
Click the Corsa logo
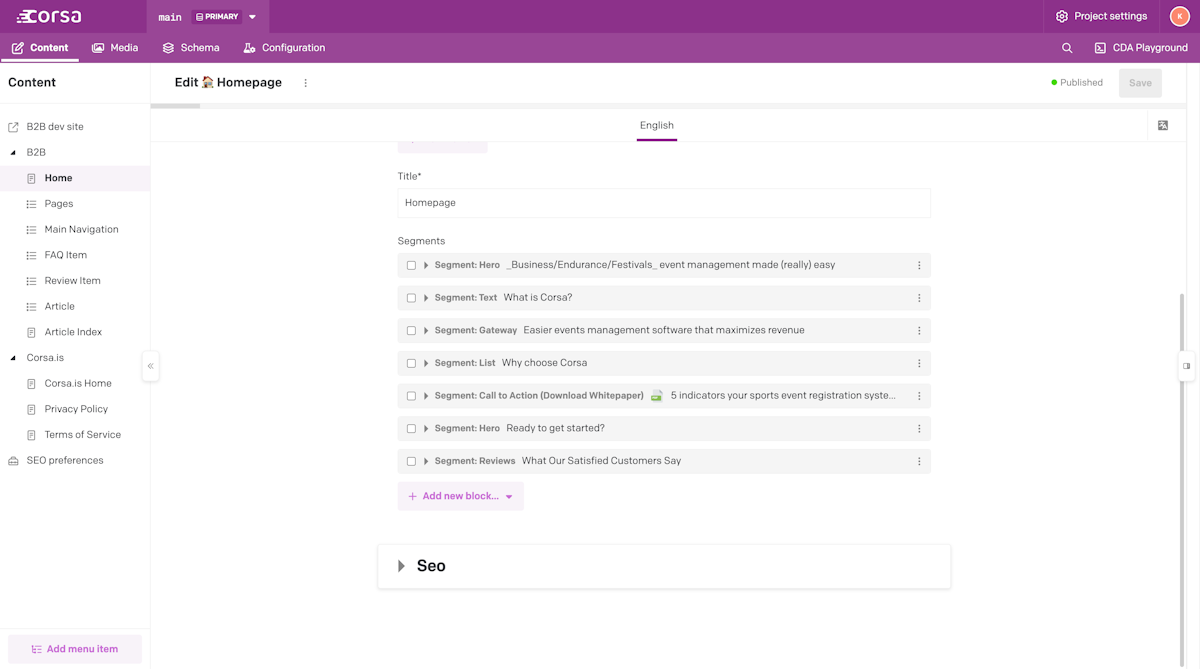click(x=49, y=16)
